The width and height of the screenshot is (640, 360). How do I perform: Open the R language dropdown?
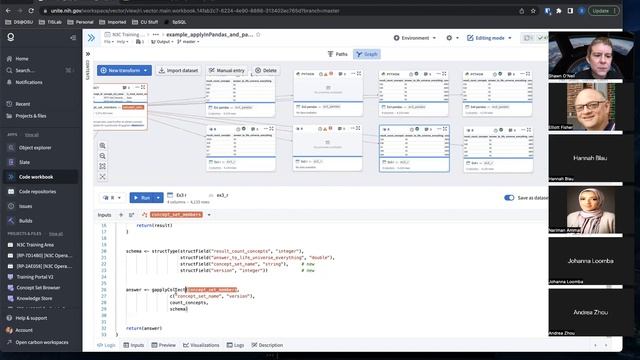point(112,198)
